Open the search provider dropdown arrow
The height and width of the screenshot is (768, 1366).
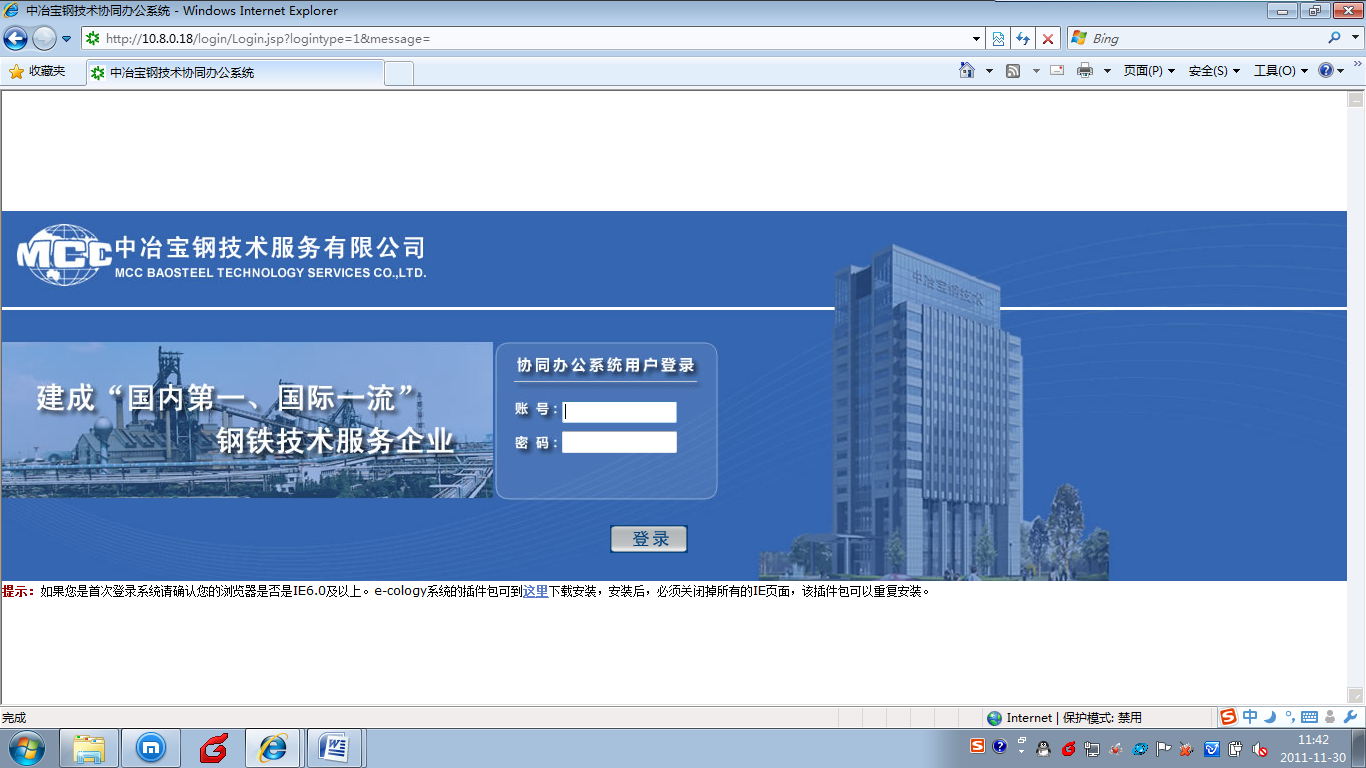click(x=1353, y=39)
